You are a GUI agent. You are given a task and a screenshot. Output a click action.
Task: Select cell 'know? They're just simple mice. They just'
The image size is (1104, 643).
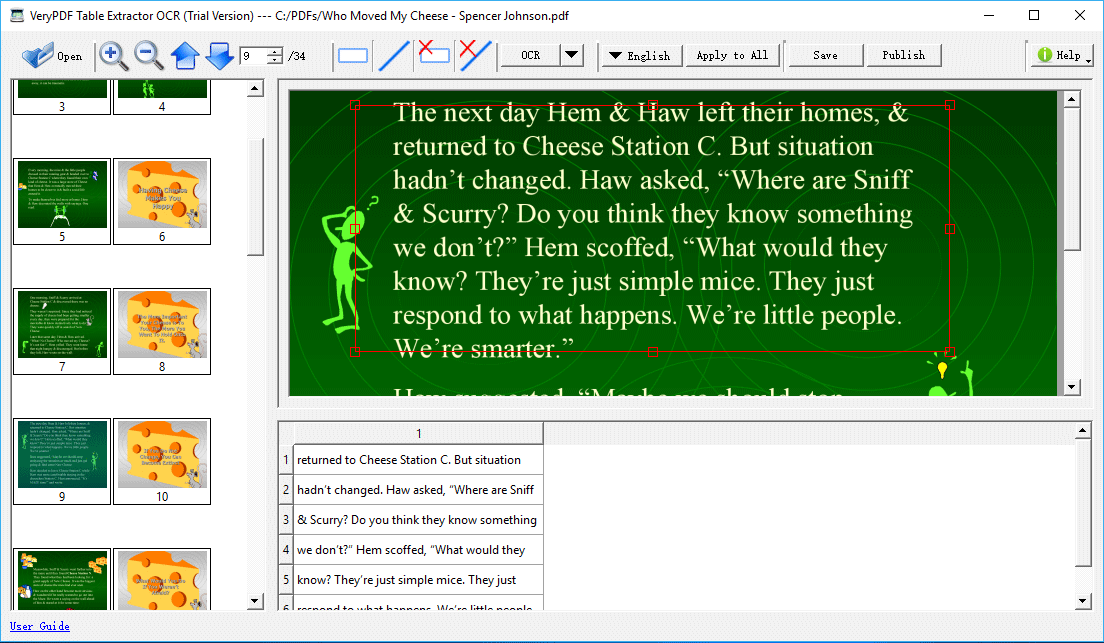418,580
